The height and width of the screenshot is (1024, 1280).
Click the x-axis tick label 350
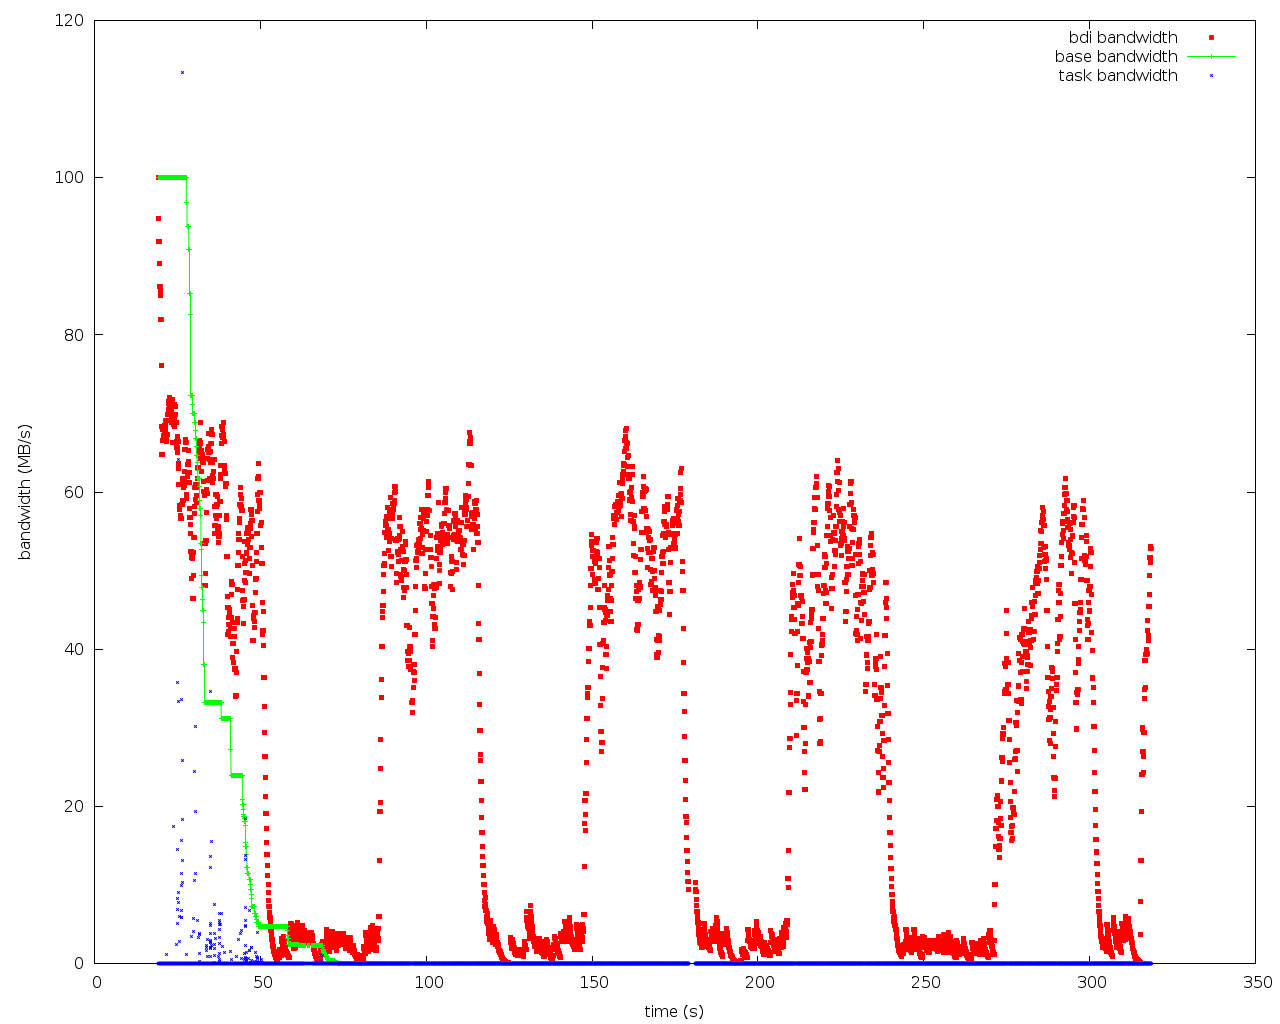coord(1256,983)
